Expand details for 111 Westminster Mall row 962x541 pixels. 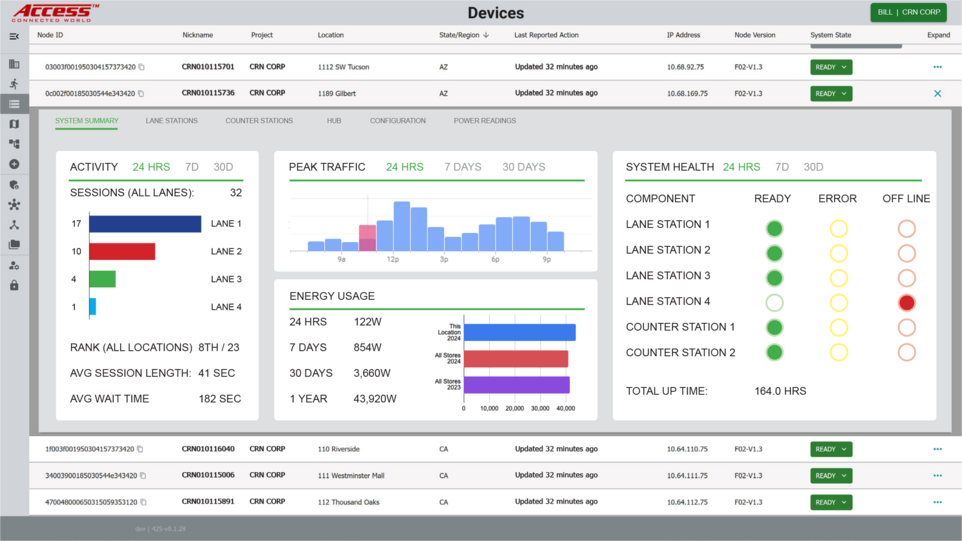tap(937, 475)
